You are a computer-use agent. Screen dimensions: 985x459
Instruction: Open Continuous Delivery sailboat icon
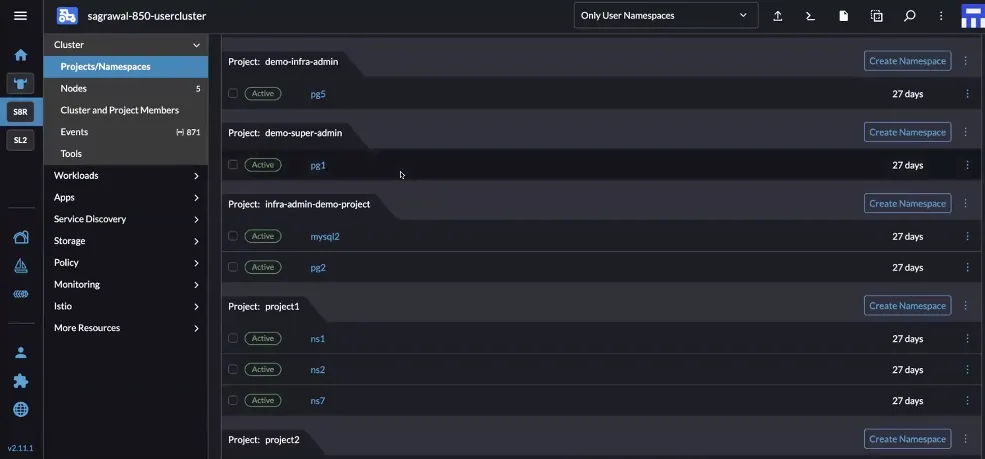tap(21, 266)
